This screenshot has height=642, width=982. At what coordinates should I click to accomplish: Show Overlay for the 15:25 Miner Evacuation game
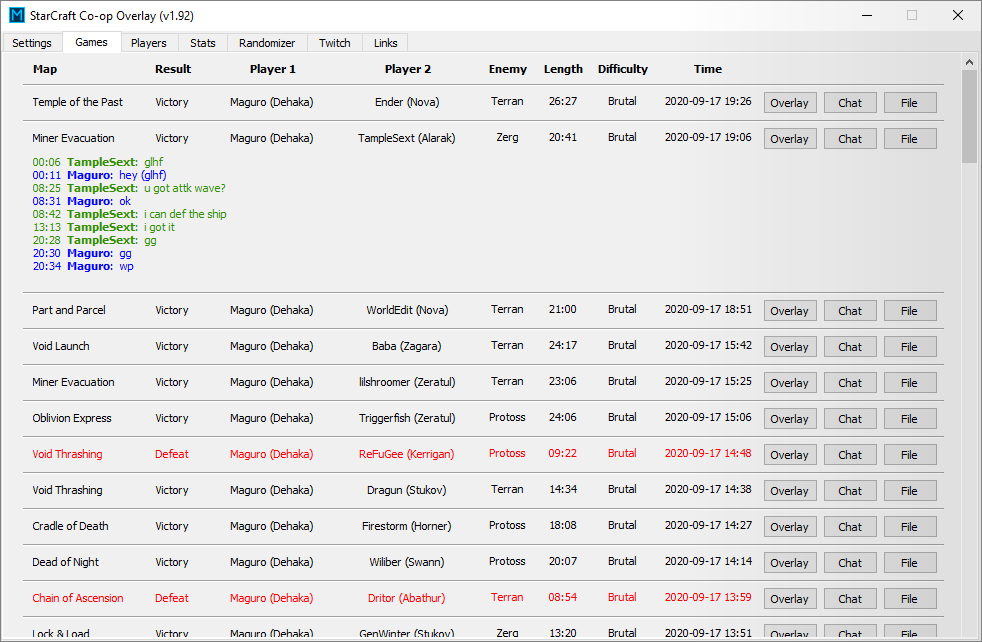790,383
